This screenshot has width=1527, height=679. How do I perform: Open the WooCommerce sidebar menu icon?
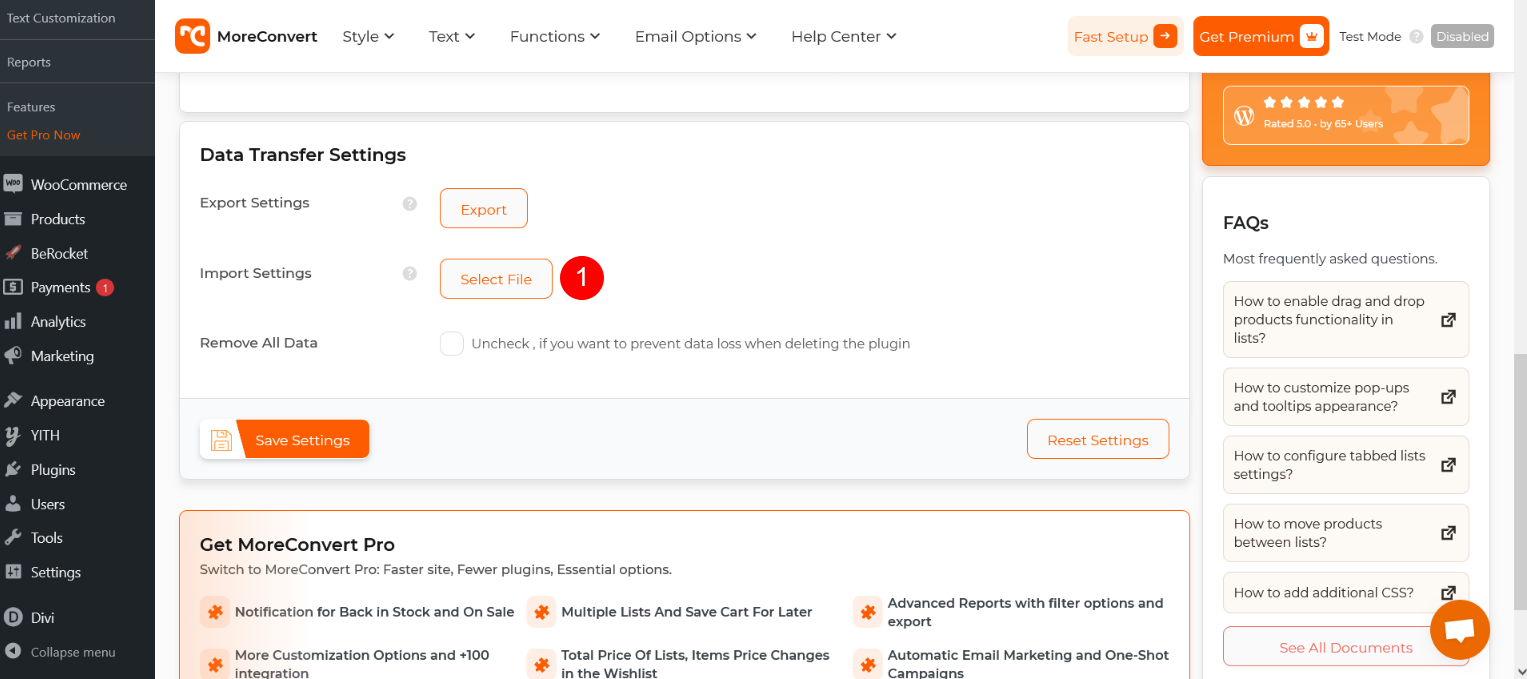point(13,184)
